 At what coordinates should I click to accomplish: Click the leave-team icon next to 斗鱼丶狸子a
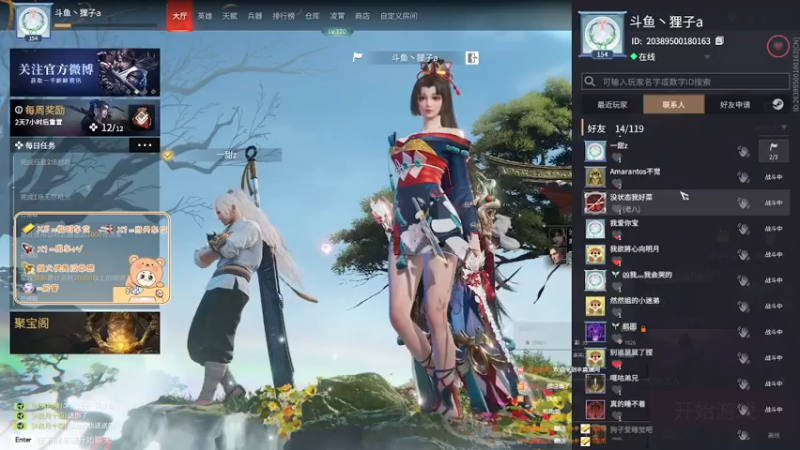coord(472,58)
